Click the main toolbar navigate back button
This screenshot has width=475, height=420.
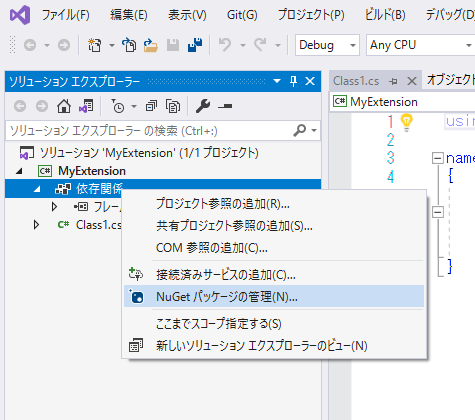(x=30, y=45)
